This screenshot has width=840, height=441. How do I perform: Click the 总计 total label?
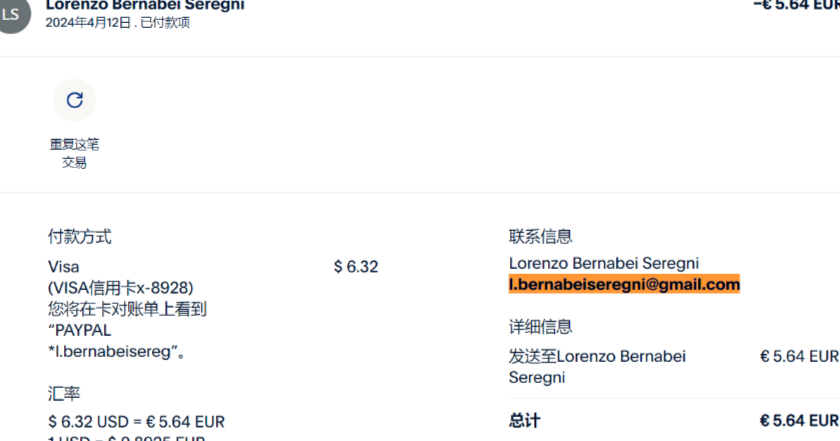(x=524, y=421)
